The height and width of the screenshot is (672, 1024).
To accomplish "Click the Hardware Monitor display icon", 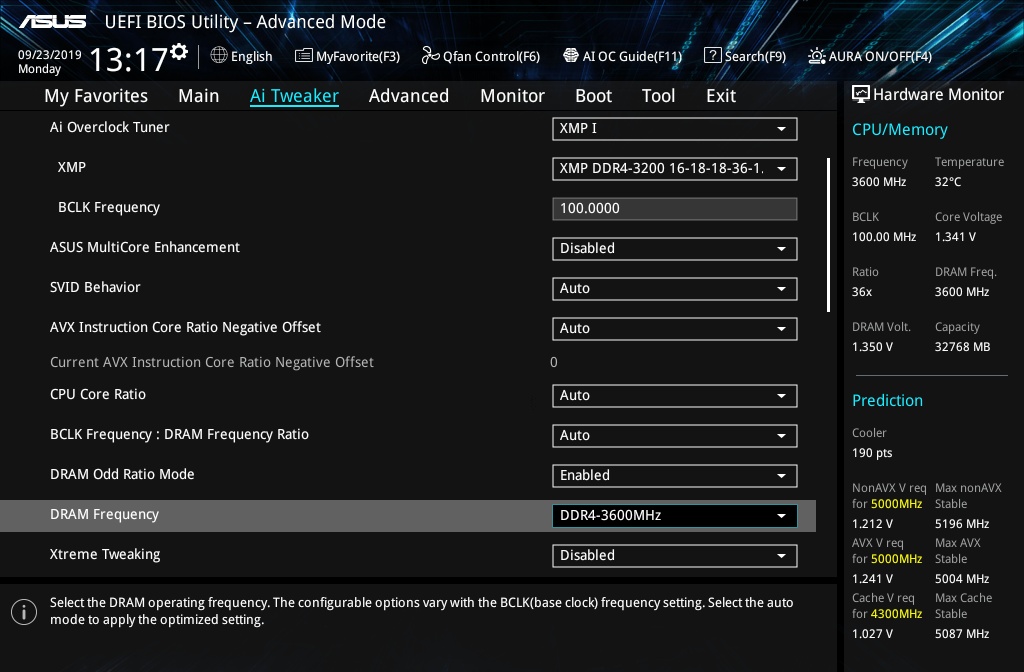I will (x=861, y=95).
